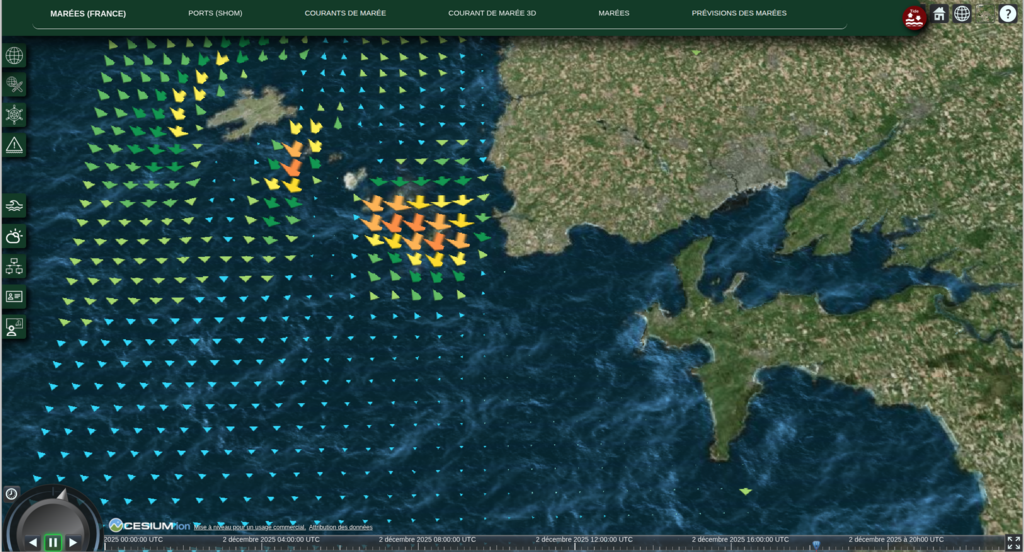
Task: Open the PRÉVISIONS DES MARÉES menu
Action: (x=739, y=14)
